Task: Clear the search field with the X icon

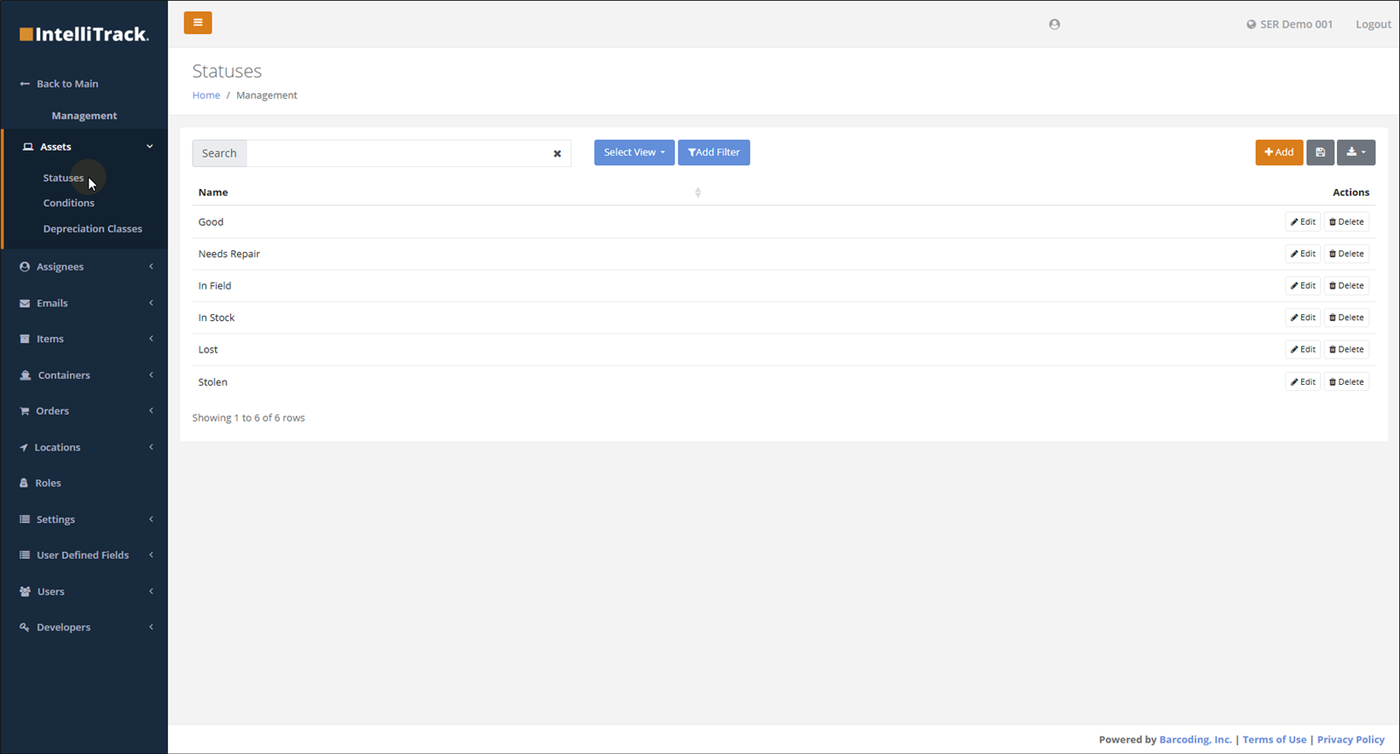Action: tap(557, 153)
